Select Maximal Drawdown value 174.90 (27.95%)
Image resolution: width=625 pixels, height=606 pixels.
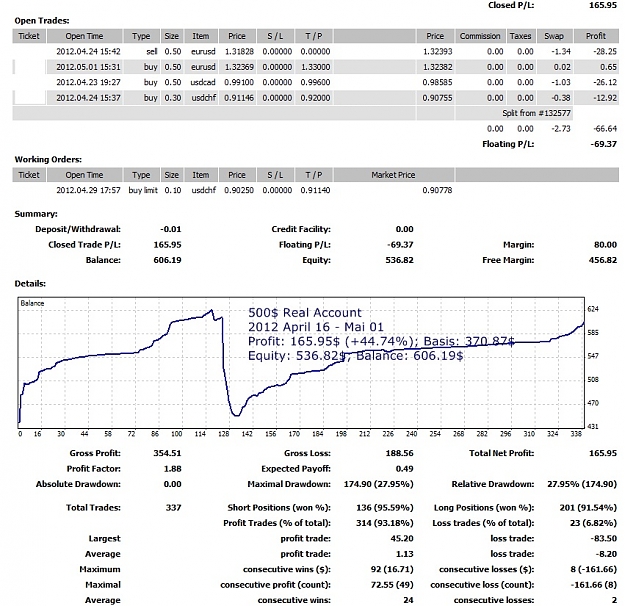point(379,484)
